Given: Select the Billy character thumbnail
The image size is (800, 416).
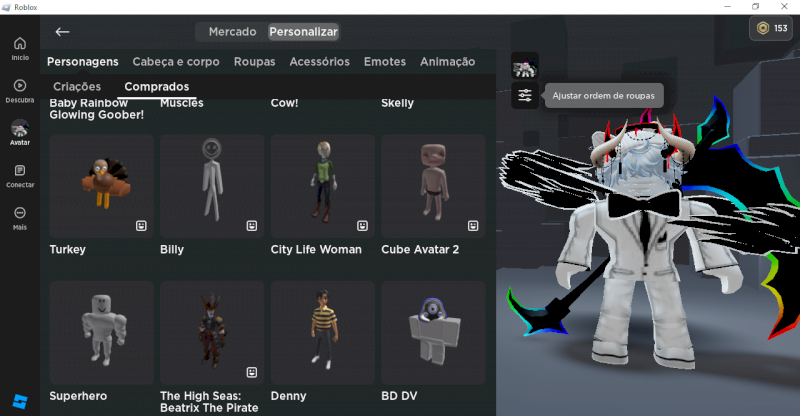Looking at the screenshot, I should click(x=212, y=186).
